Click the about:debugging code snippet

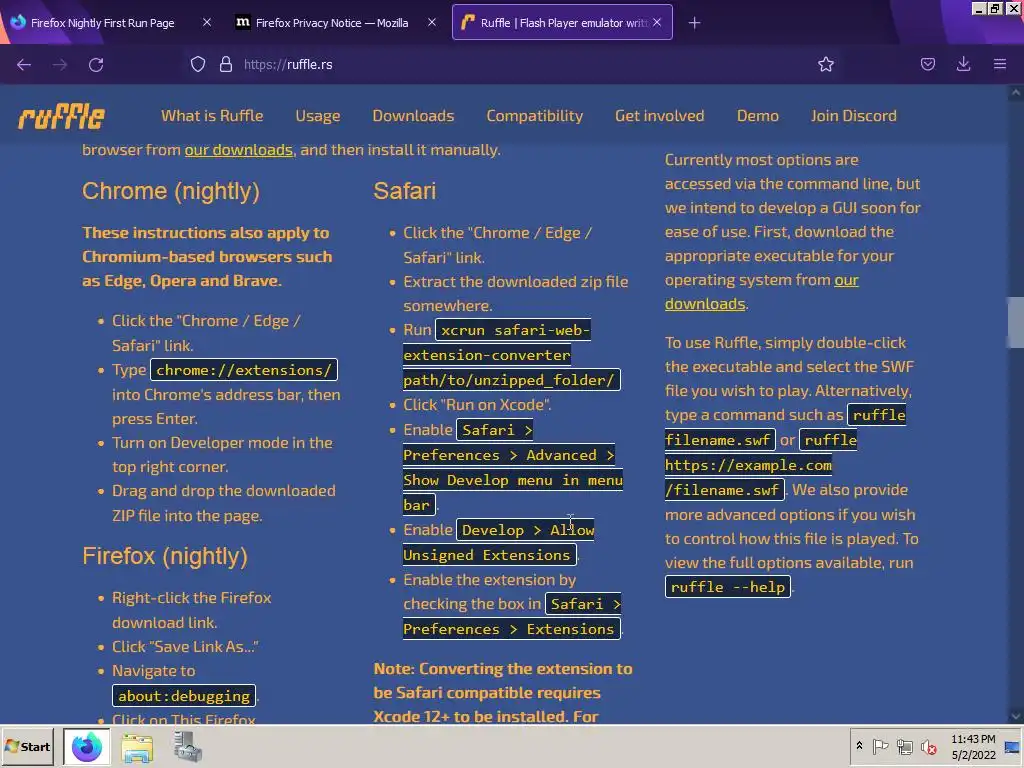[184, 696]
